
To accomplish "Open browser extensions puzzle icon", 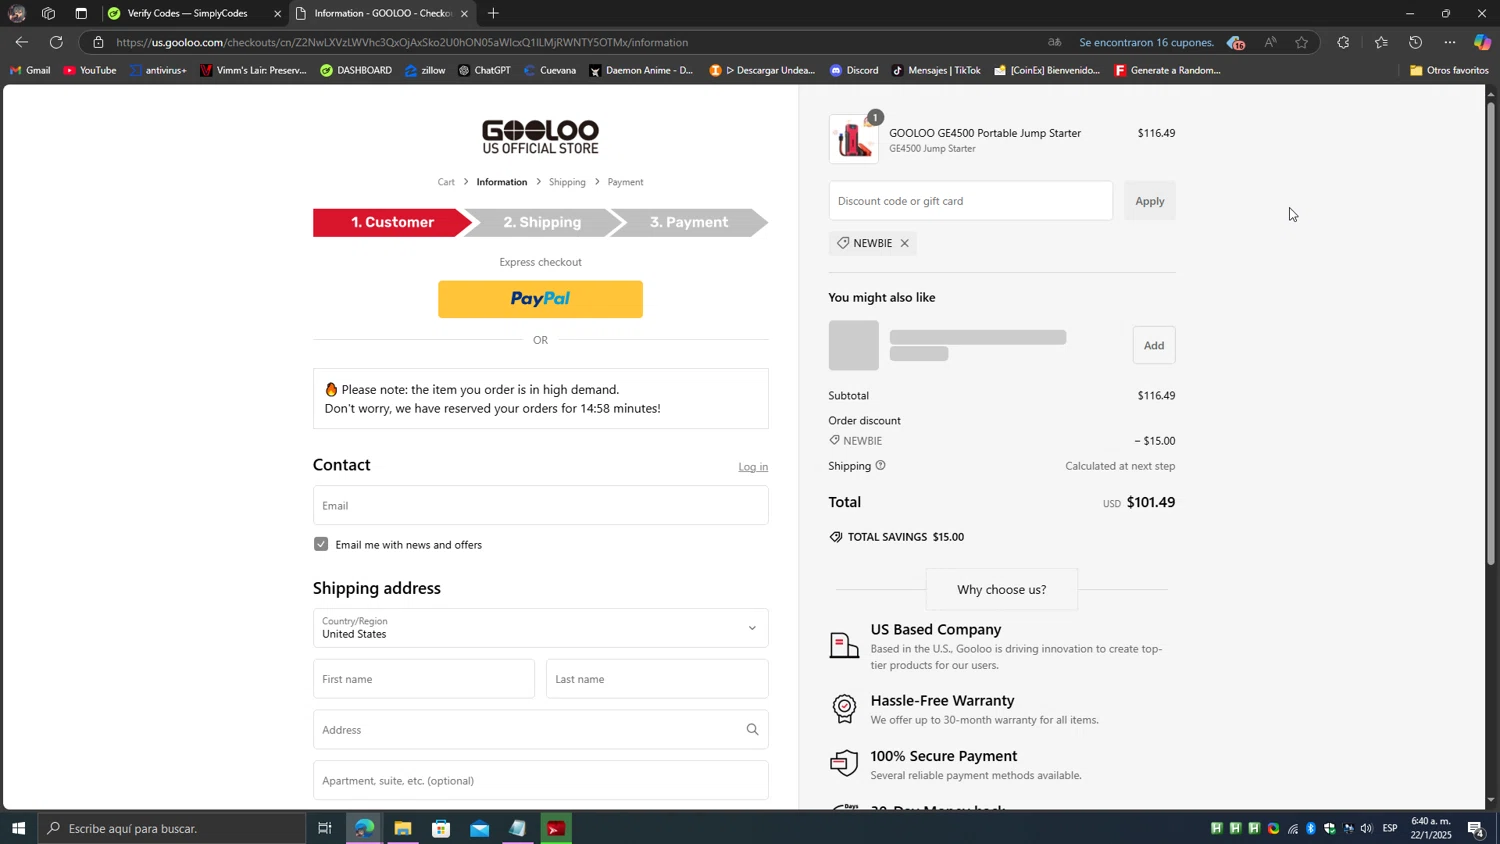I will click(1343, 42).
